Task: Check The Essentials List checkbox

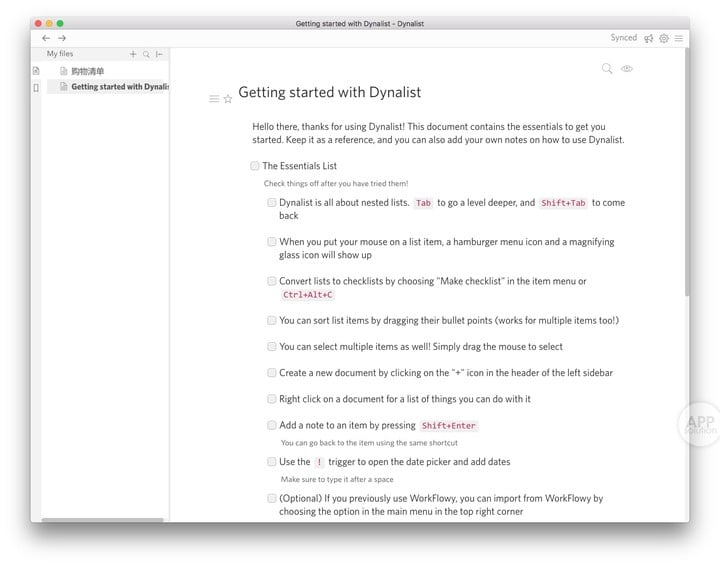Action: (254, 166)
